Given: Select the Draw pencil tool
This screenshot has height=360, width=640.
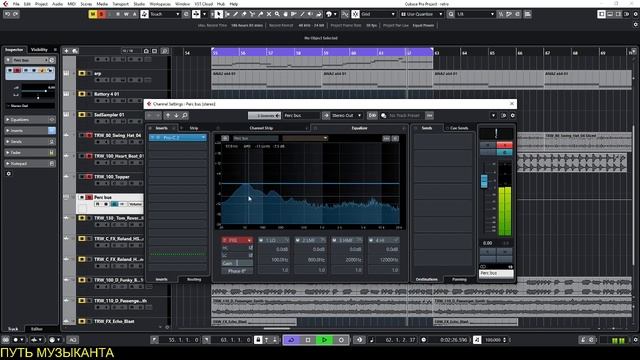Looking at the screenshot, I should (x=236, y=14).
